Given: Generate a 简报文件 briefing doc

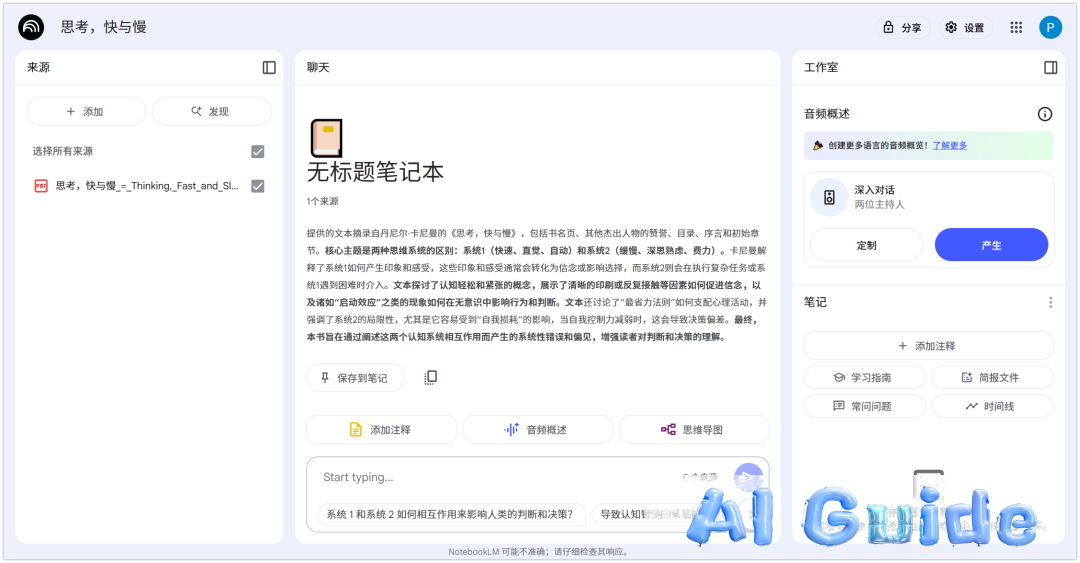Looking at the screenshot, I should pyautogui.click(x=992, y=377).
